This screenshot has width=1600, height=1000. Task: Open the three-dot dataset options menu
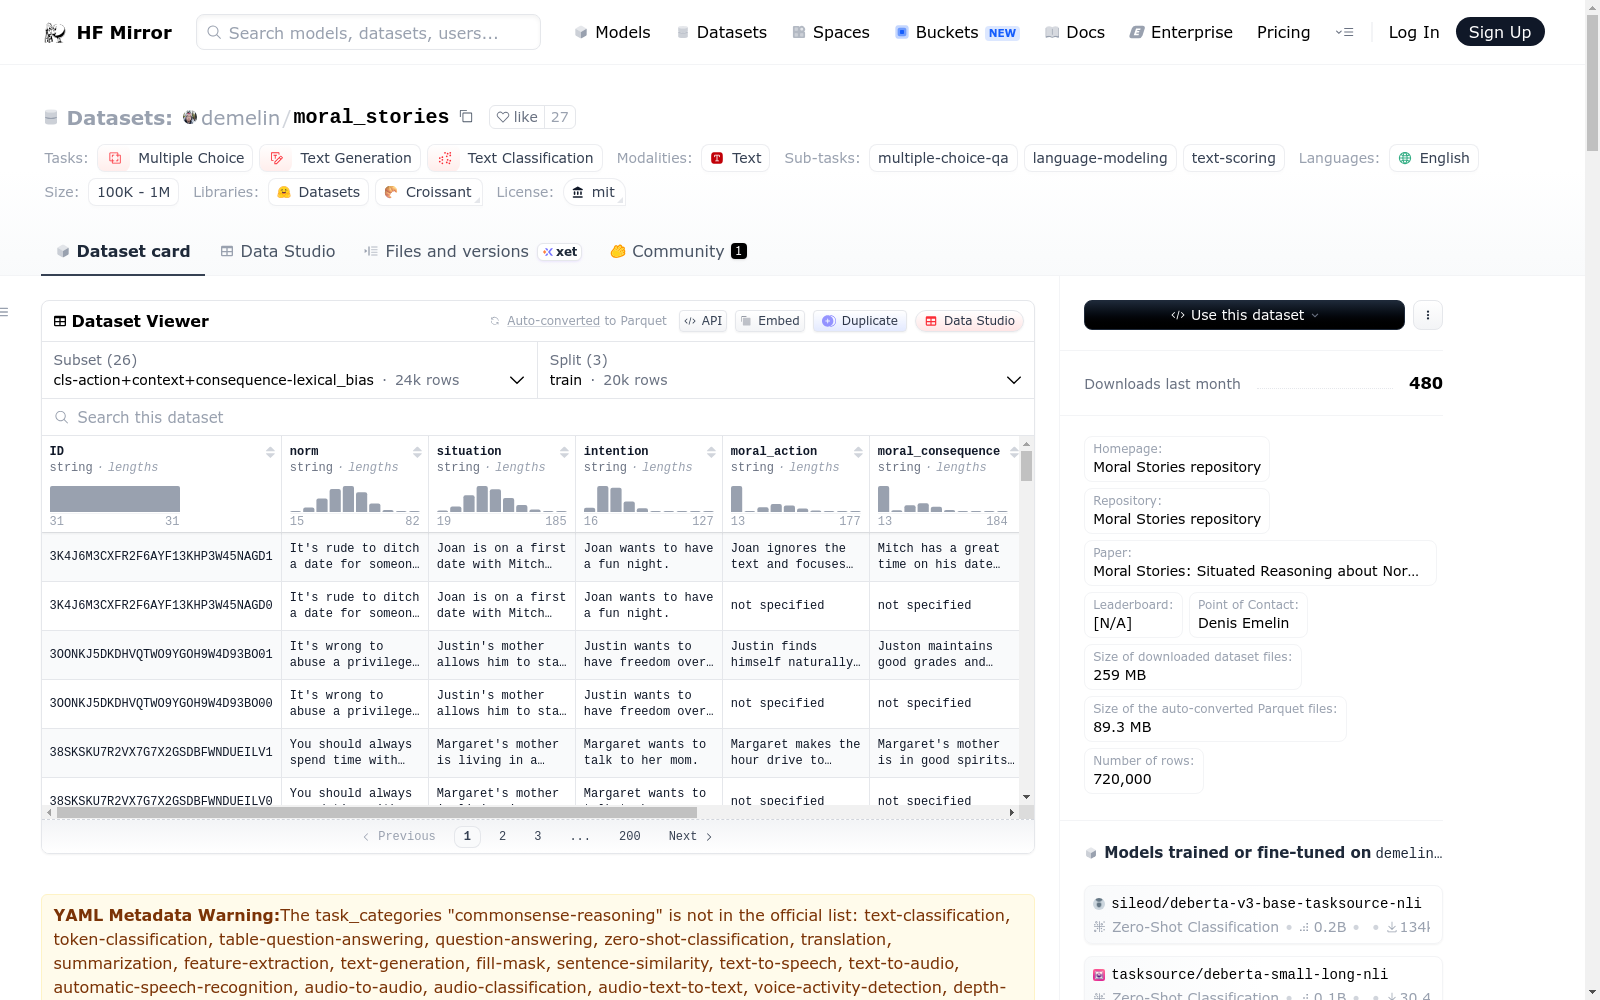coord(1428,315)
